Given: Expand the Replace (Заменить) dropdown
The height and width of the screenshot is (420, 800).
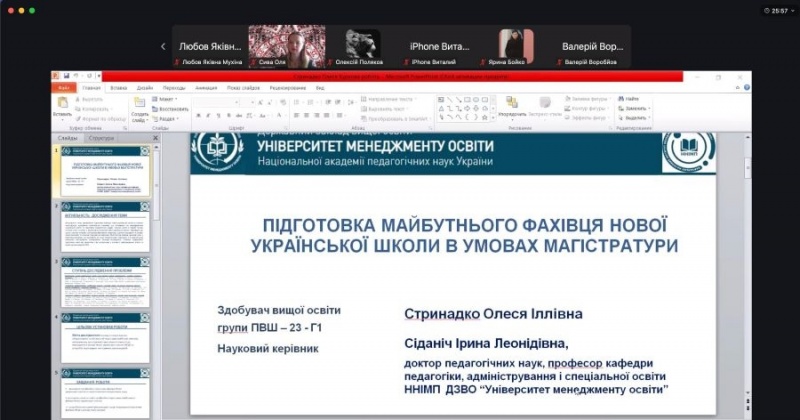Looking at the screenshot, I should click(x=634, y=108).
